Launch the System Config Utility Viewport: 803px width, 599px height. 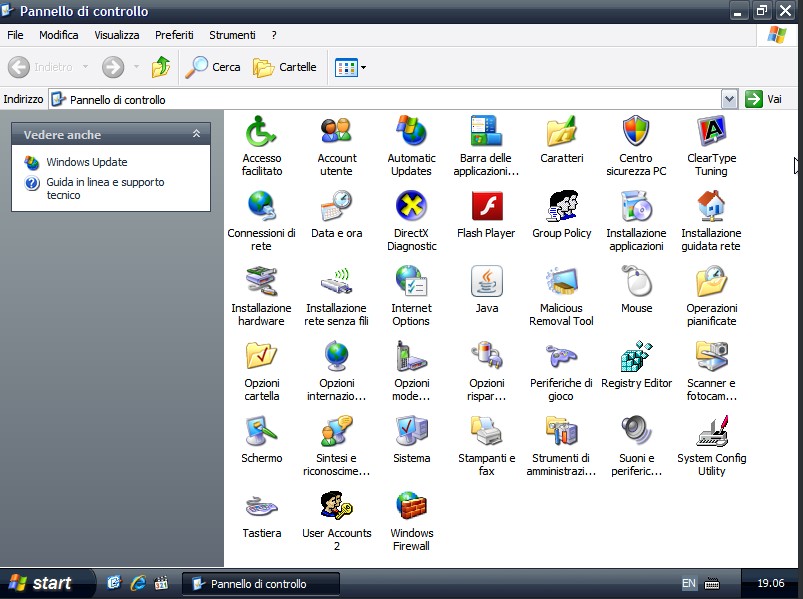tap(711, 445)
